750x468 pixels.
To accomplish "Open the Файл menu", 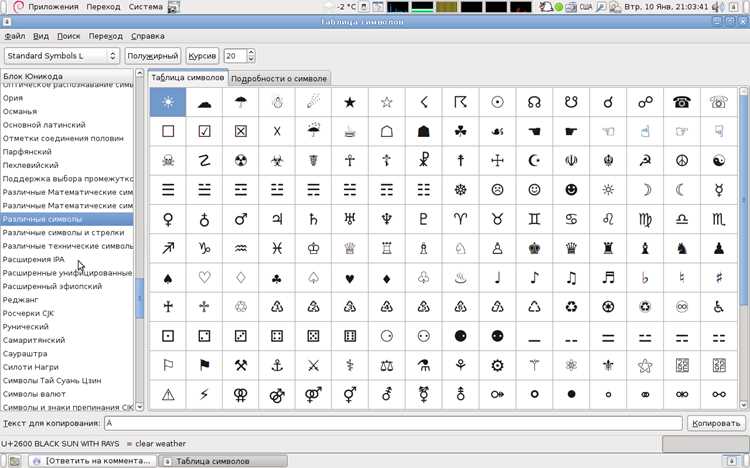I will coord(15,36).
